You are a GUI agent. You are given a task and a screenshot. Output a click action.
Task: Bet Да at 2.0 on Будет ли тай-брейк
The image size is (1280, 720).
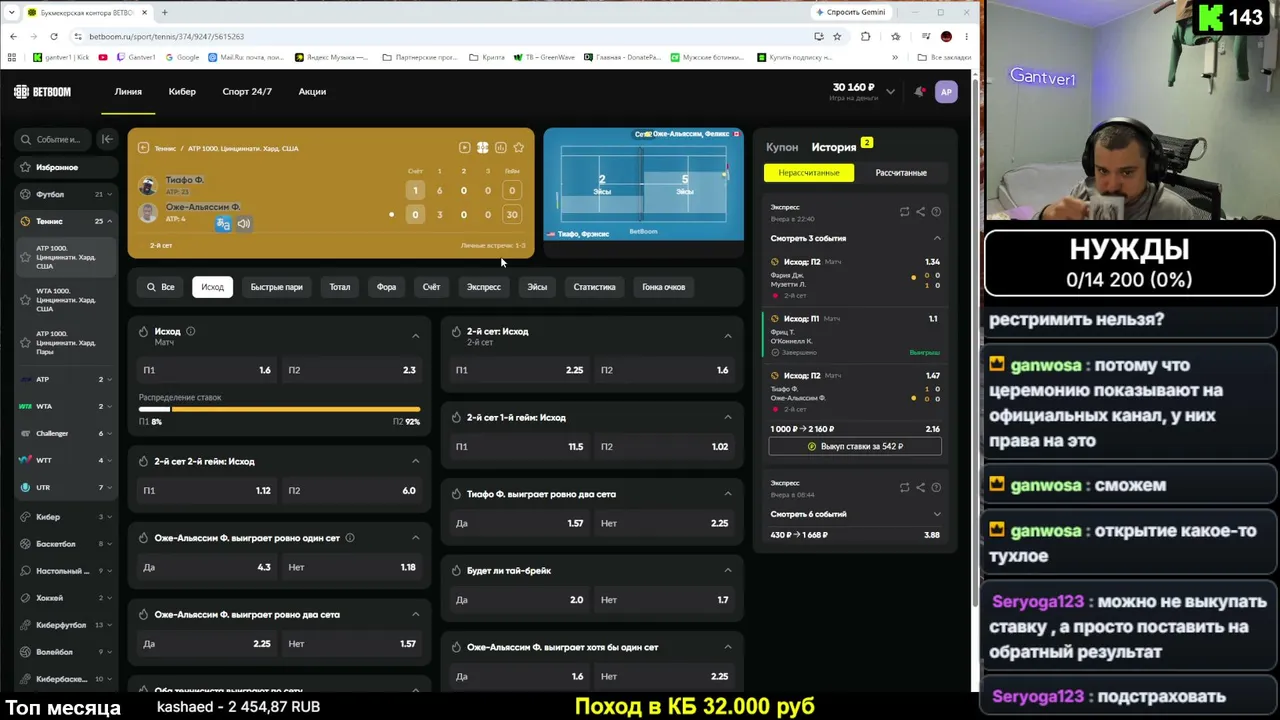point(520,600)
